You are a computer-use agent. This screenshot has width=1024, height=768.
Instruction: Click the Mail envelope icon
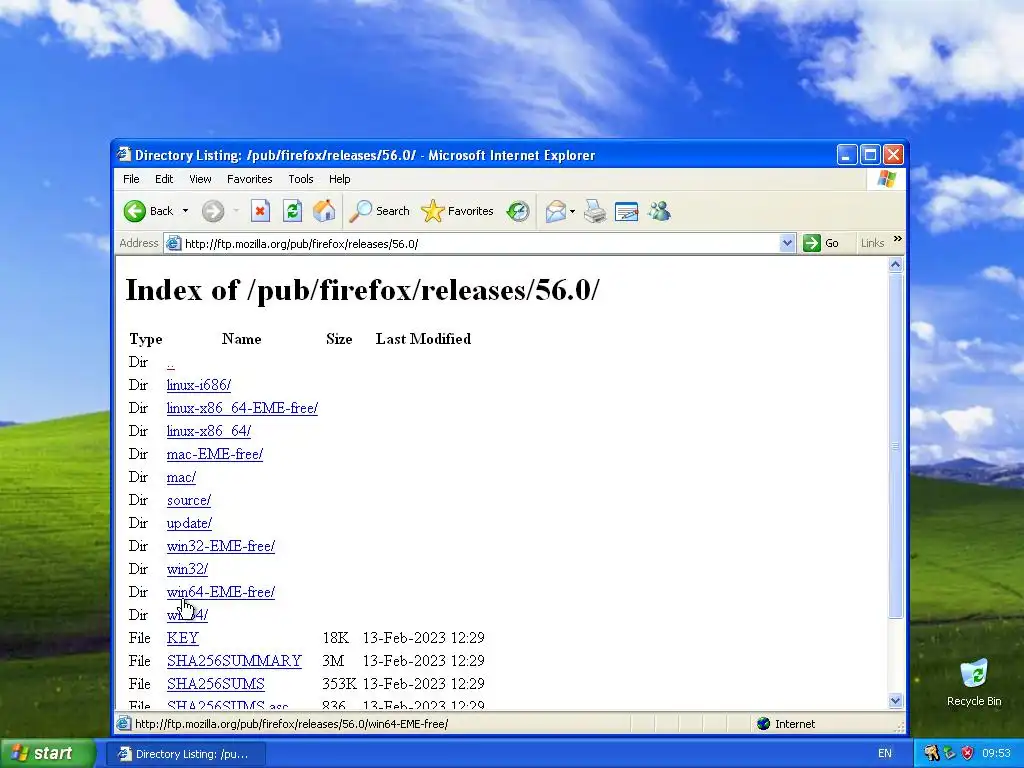[555, 211]
